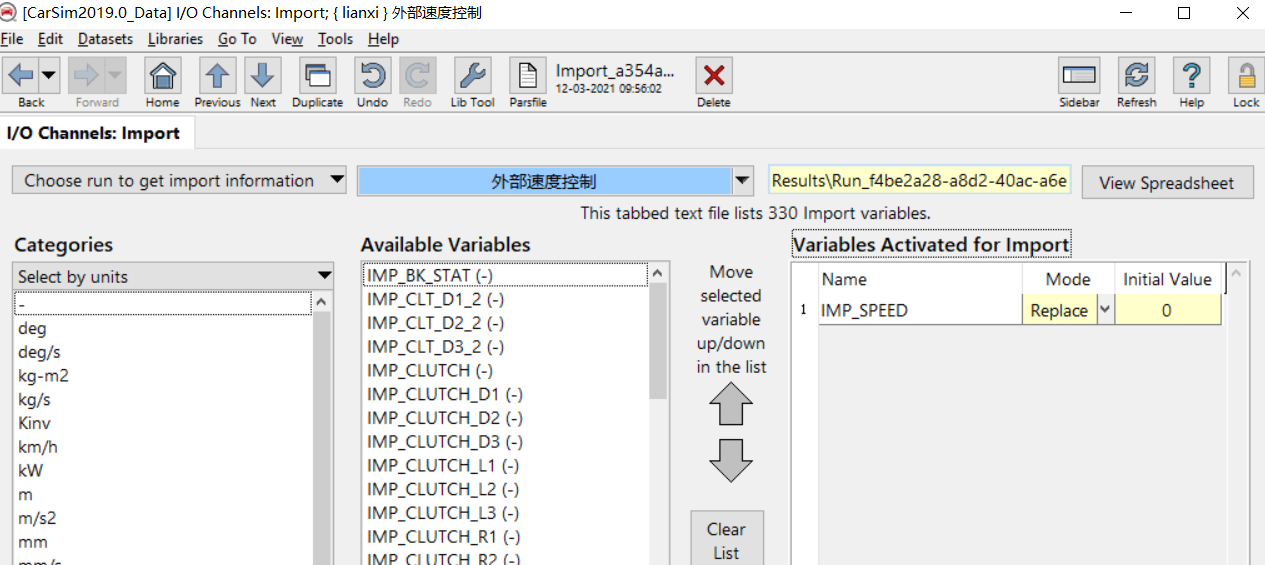Click the Previous dataset up arrow
Image resolution: width=1265 pixels, height=565 pixels.
(x=217, y=75)
